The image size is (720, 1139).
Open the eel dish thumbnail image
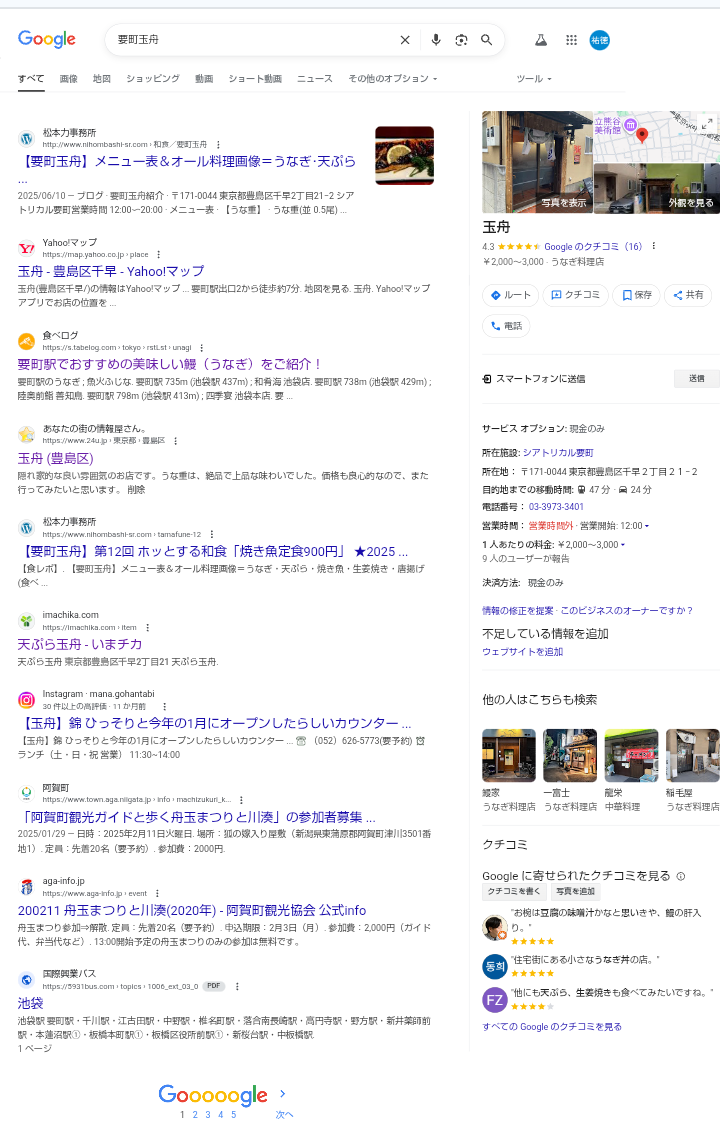click(x=404, y=155)
